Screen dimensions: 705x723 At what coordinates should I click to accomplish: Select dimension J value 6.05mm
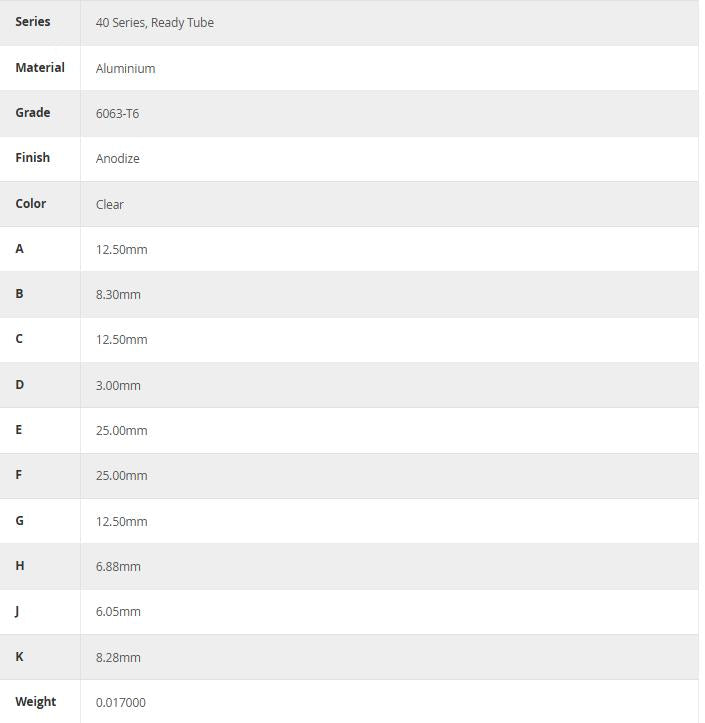[119, 612]
